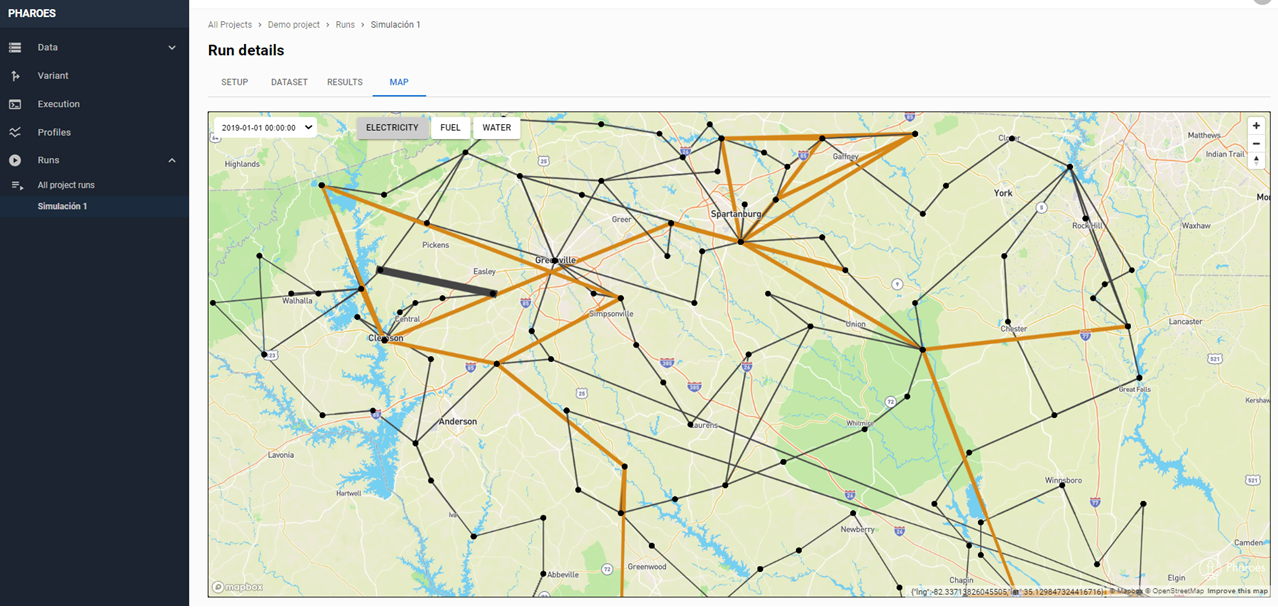This screenshot has height=608, width=1278.
Task: Click the Execution terminal icon
Action: 15,104
